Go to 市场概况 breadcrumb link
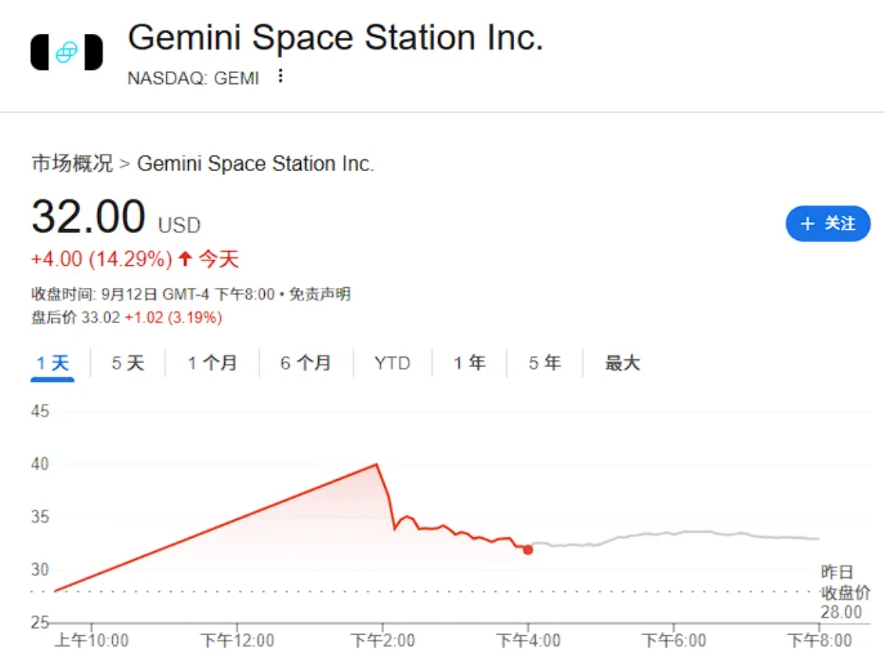 tap(72, 163)
